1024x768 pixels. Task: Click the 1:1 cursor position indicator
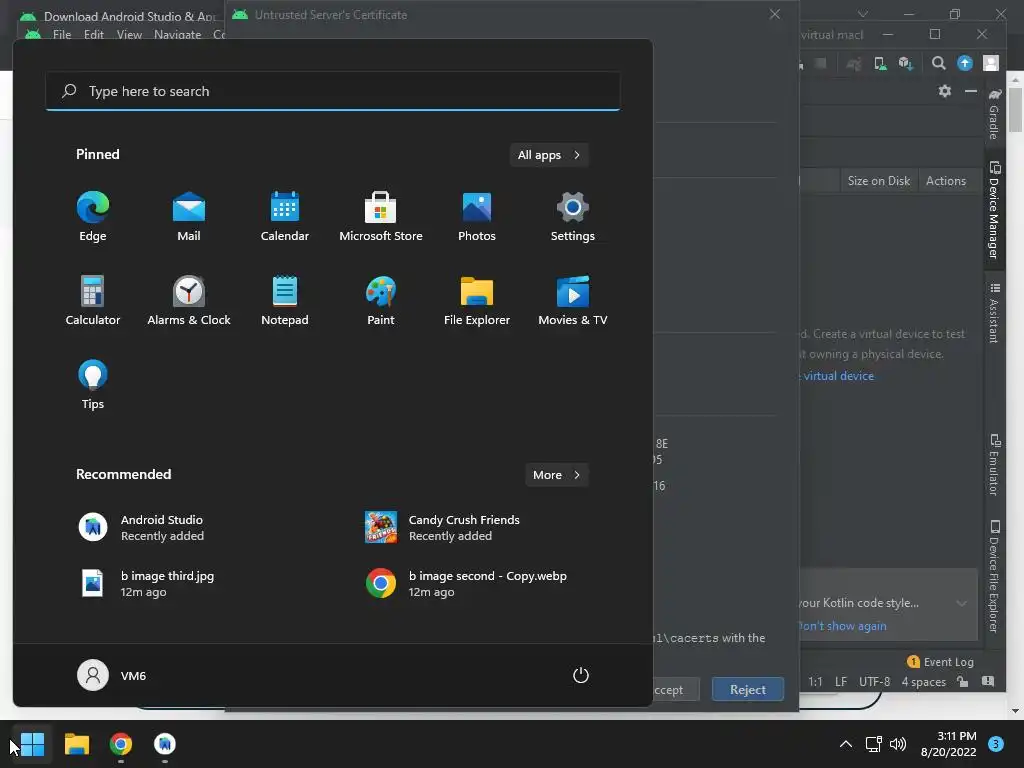[x=815, y=682]
